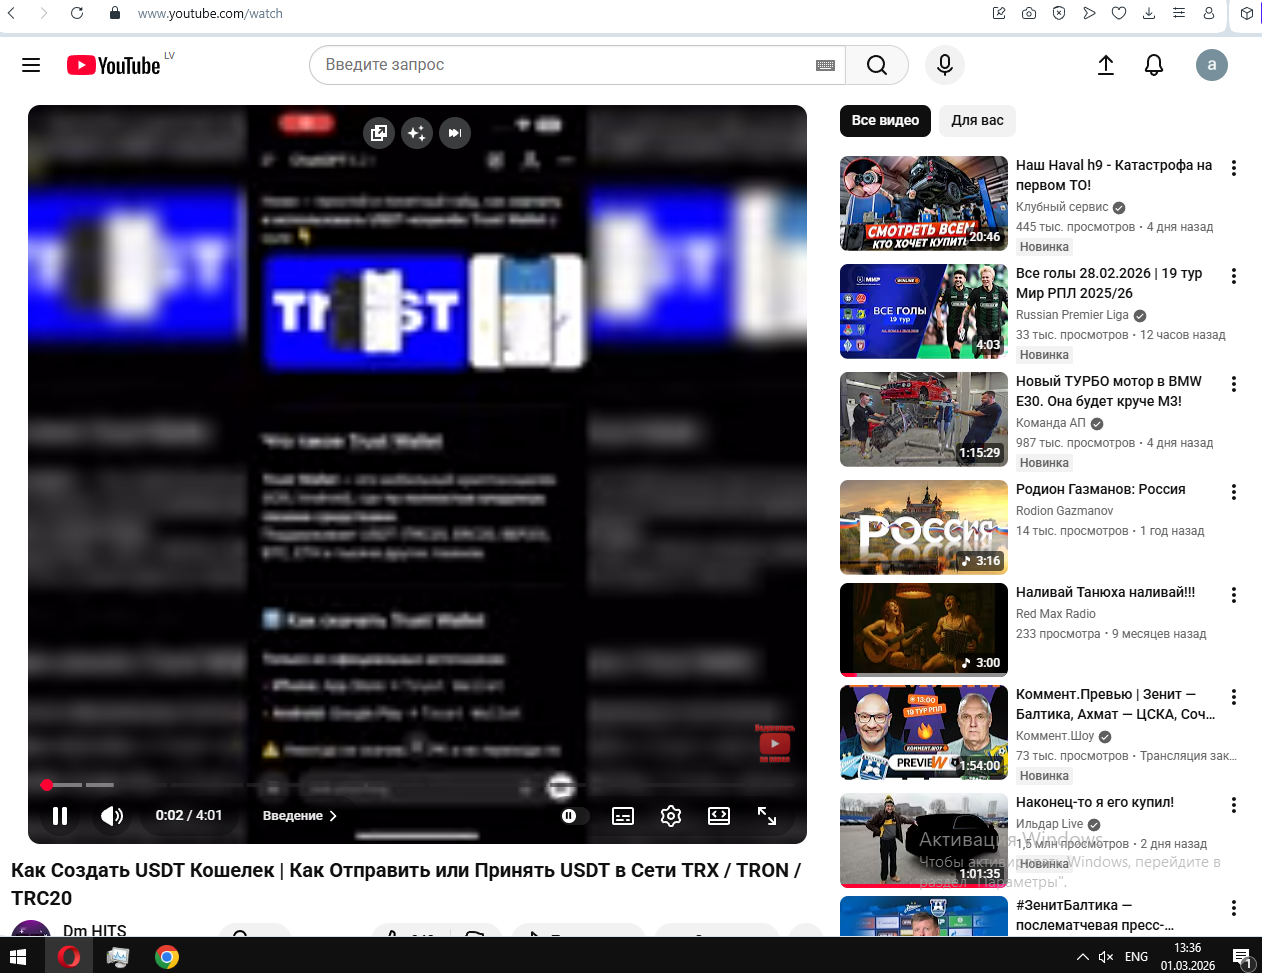Enter fullscreen mode
The image size is (1262, 973).
[x=767, y=816]
